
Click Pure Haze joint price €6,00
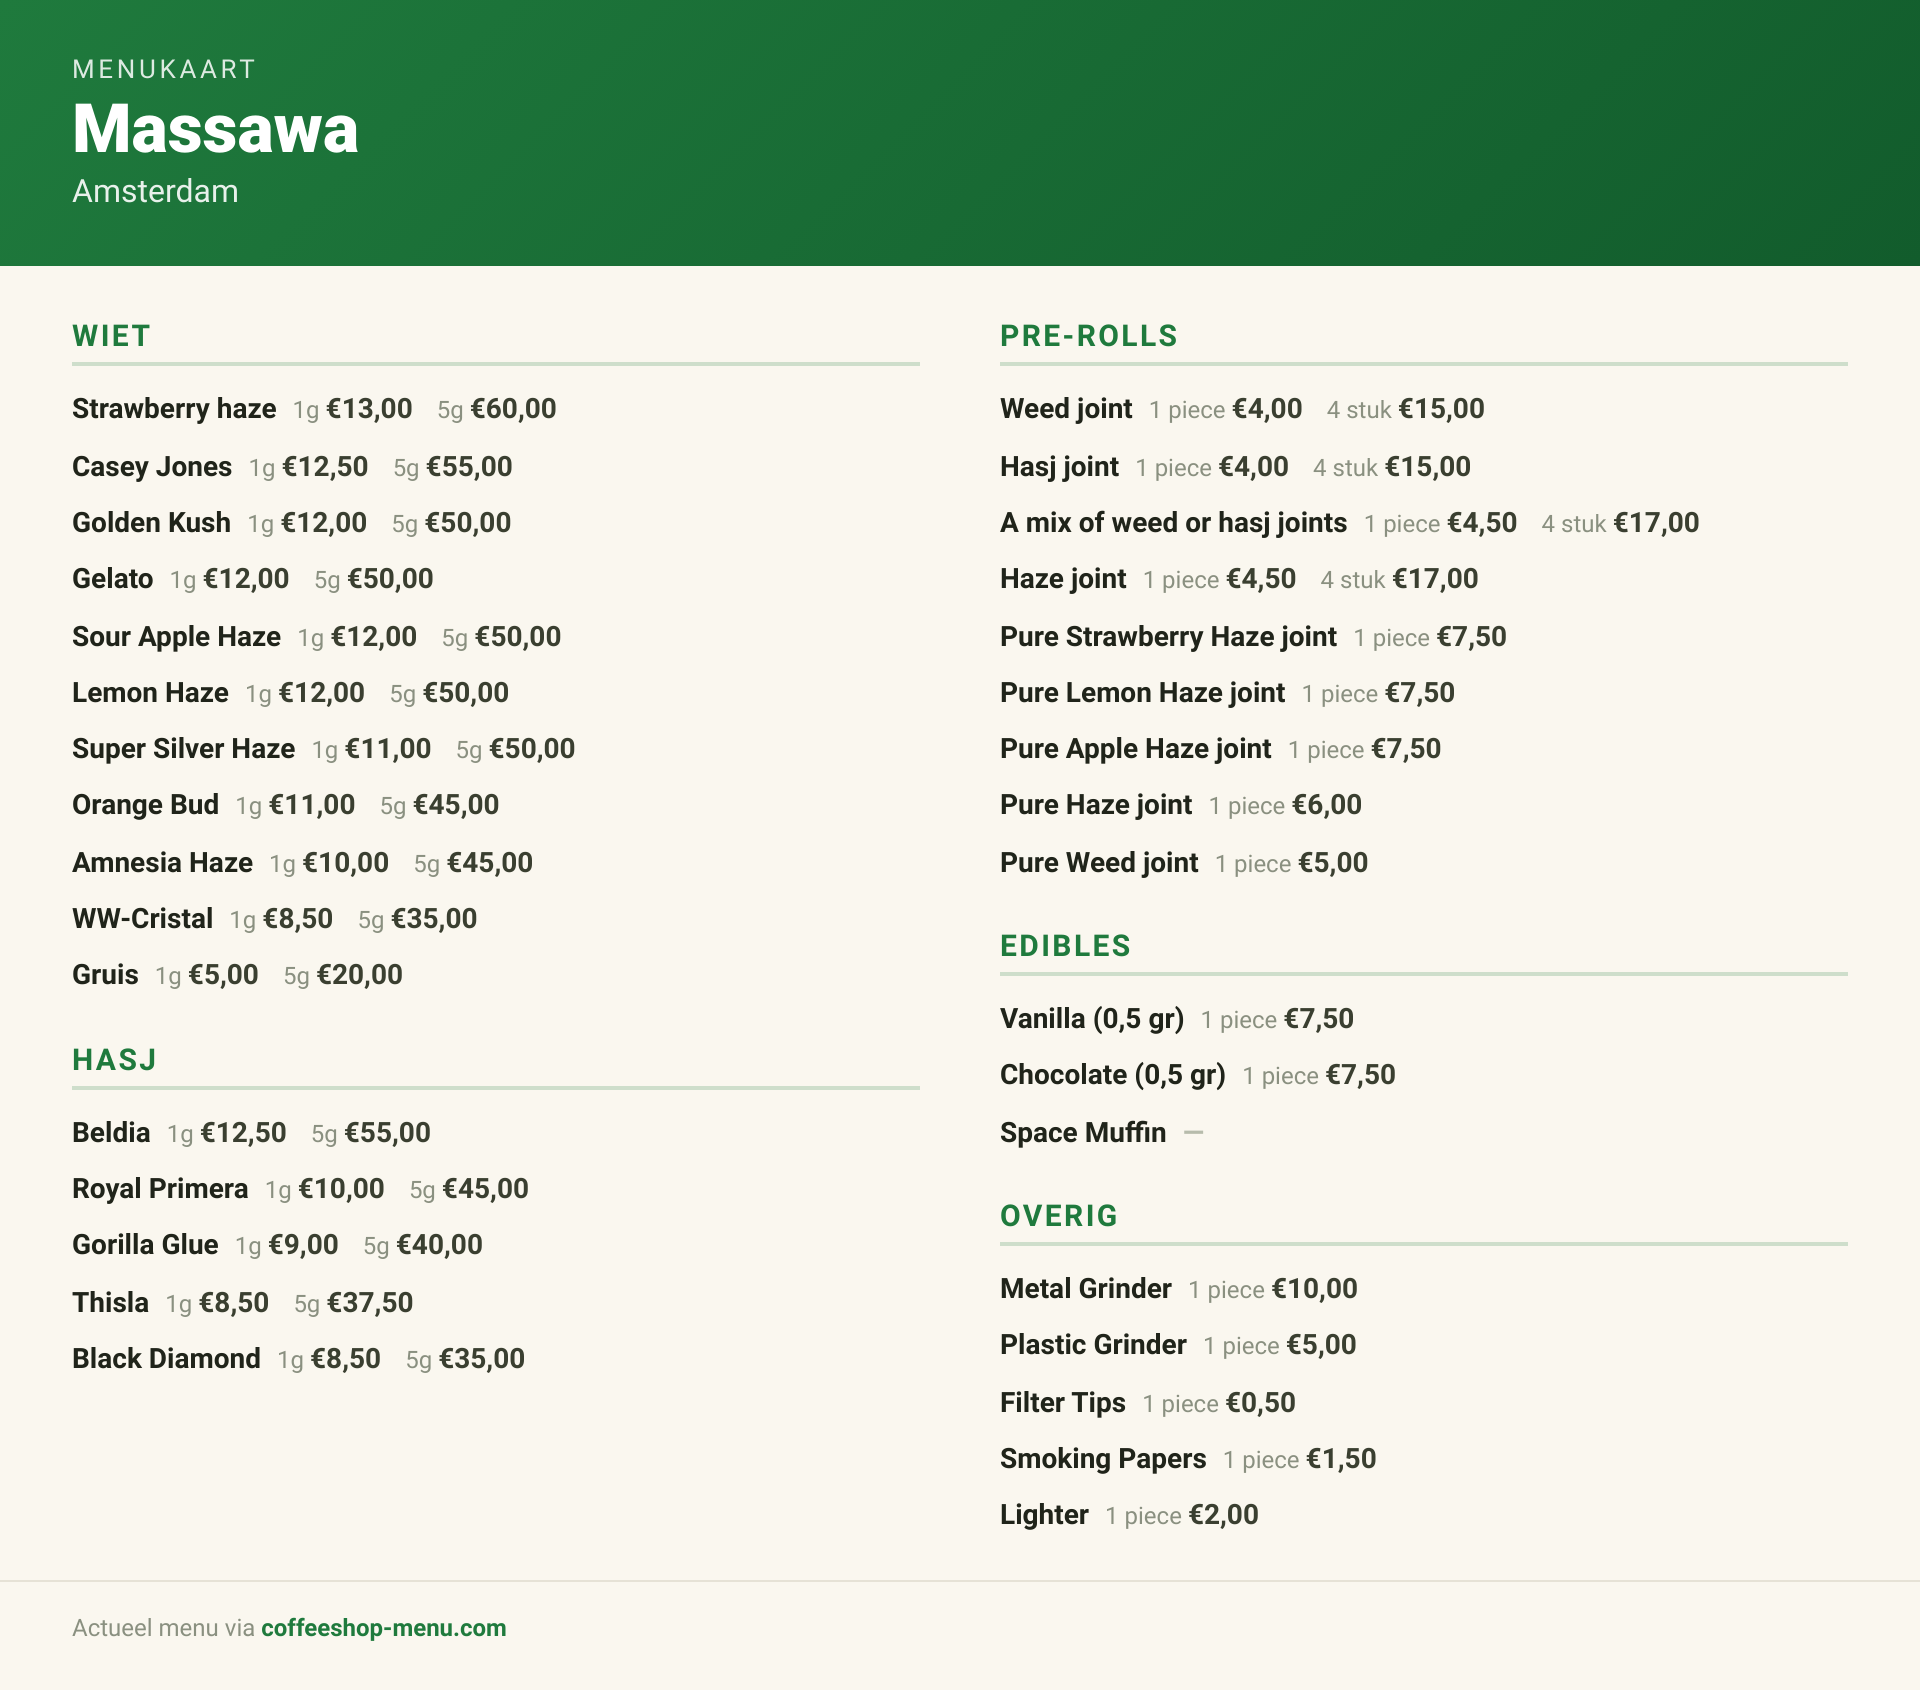(x=1327, y=805)
